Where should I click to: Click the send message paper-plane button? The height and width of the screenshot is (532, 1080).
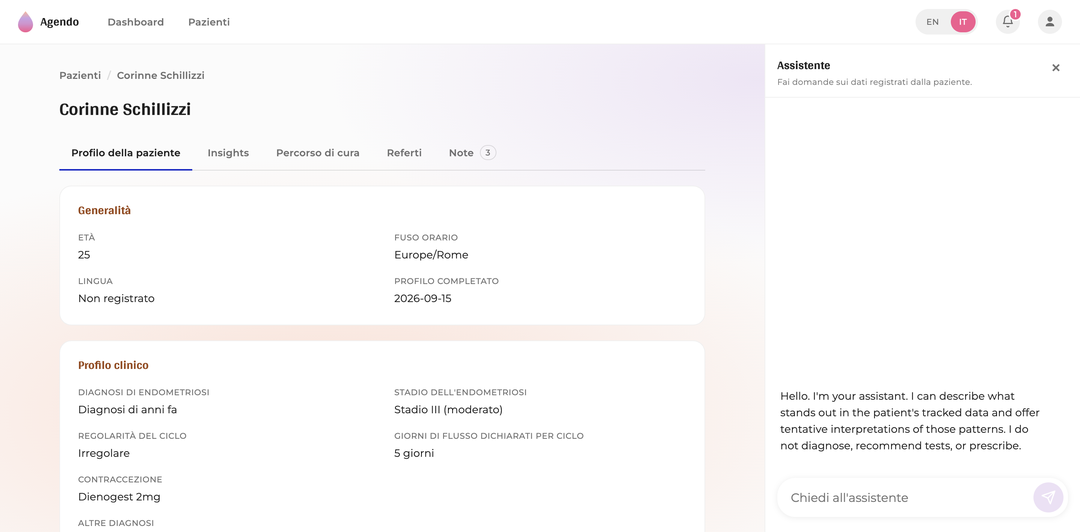click(x=1048, y=498)
